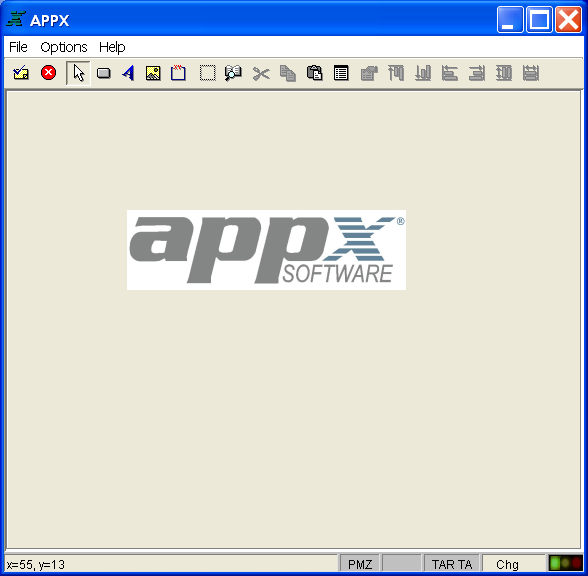Viewport: 588px width, 576px height.
Task: Click the align top edges icon
Action: point(396,73)
